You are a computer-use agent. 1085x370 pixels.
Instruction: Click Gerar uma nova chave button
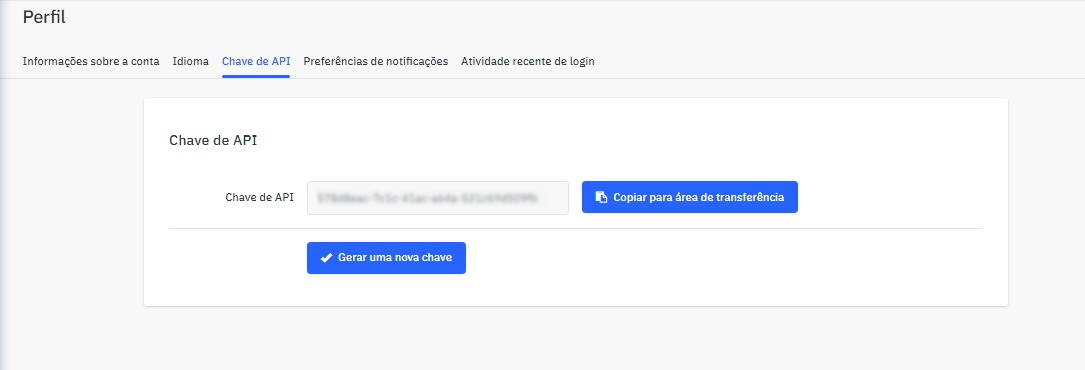386,258
